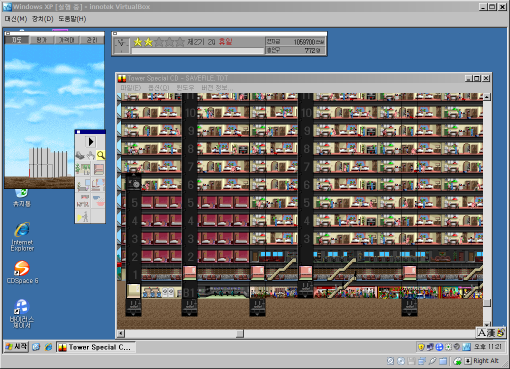510x369 pixels.
Task: Click the 시작 Start button
Action: pos(16,347)
